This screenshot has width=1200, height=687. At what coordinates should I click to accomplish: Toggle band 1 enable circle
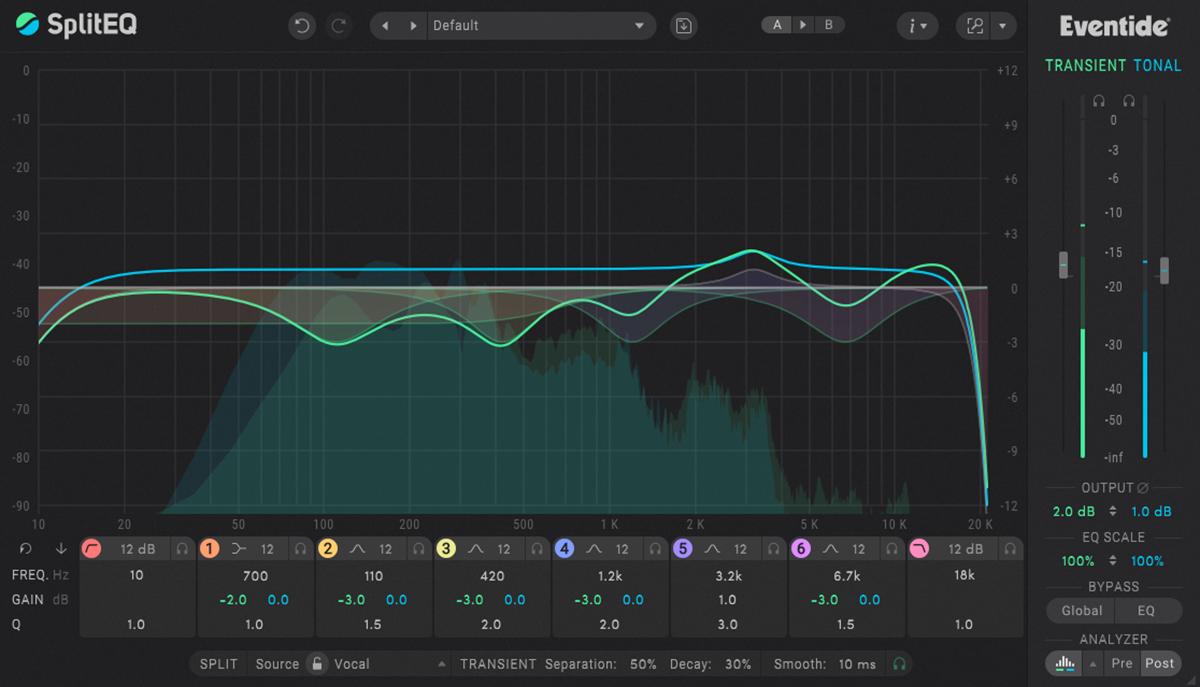tap(210, 548)
